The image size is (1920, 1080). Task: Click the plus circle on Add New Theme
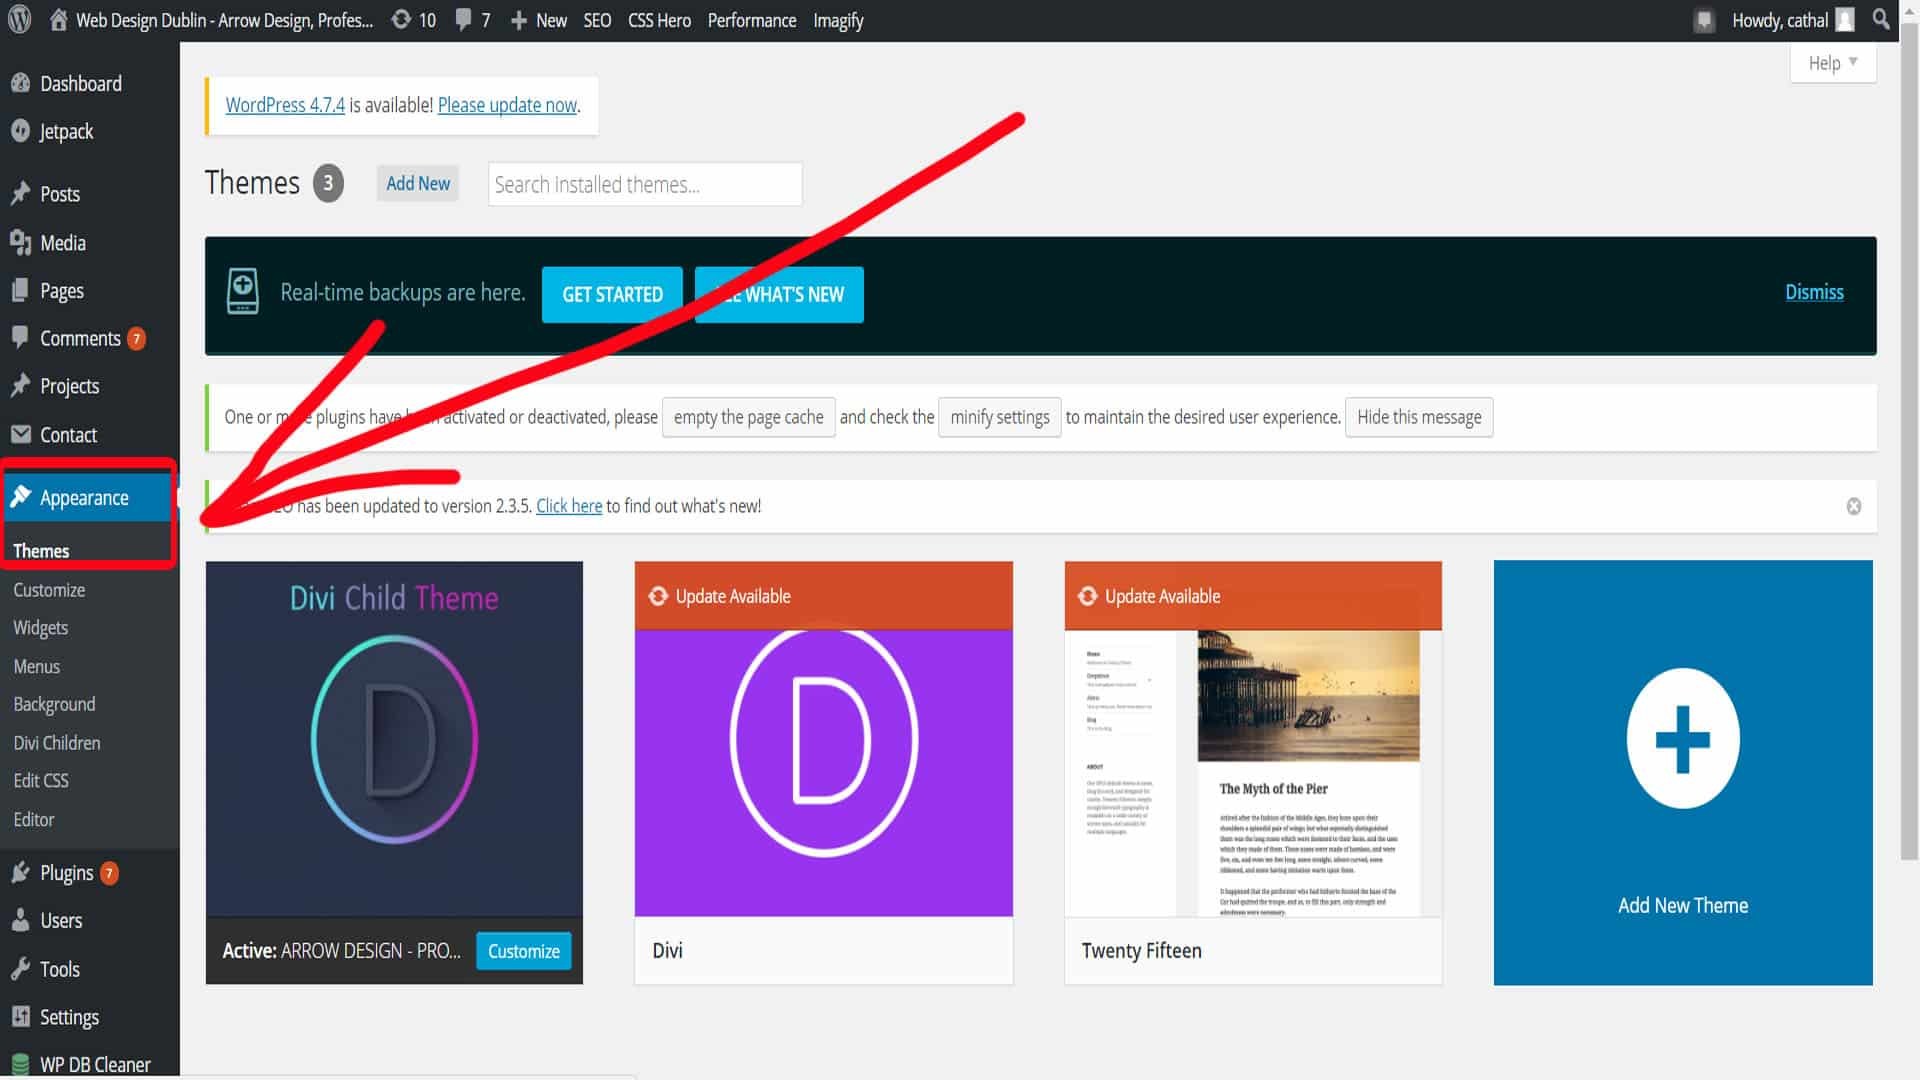(x=1683, y=739)
